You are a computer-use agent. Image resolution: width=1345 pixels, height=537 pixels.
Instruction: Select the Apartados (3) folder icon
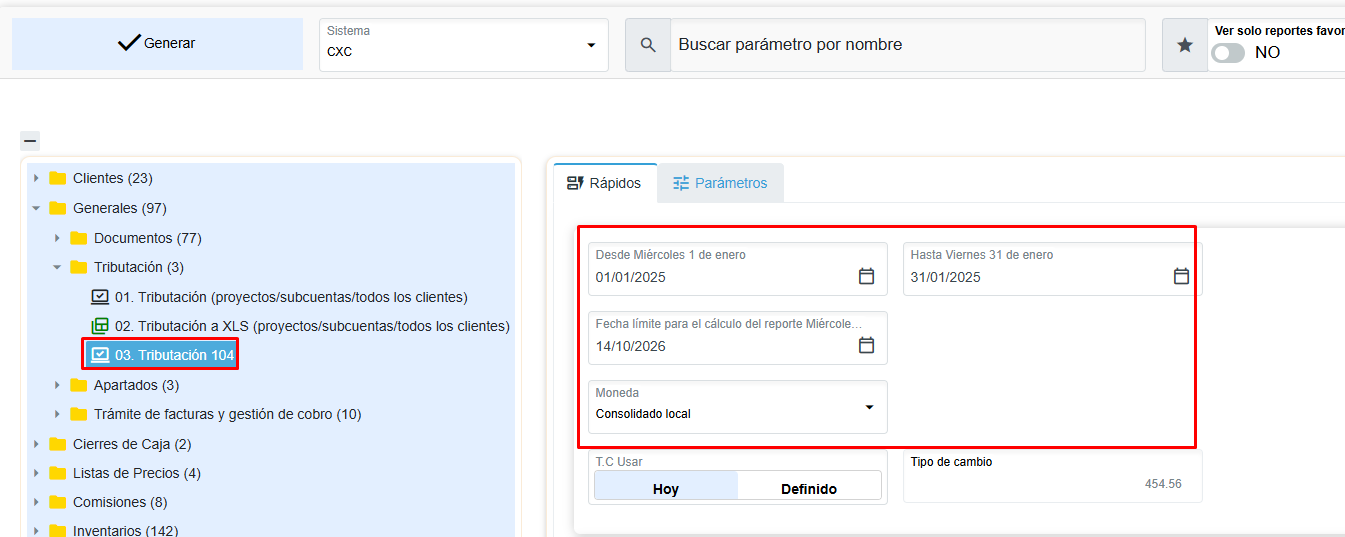(79, 385)
